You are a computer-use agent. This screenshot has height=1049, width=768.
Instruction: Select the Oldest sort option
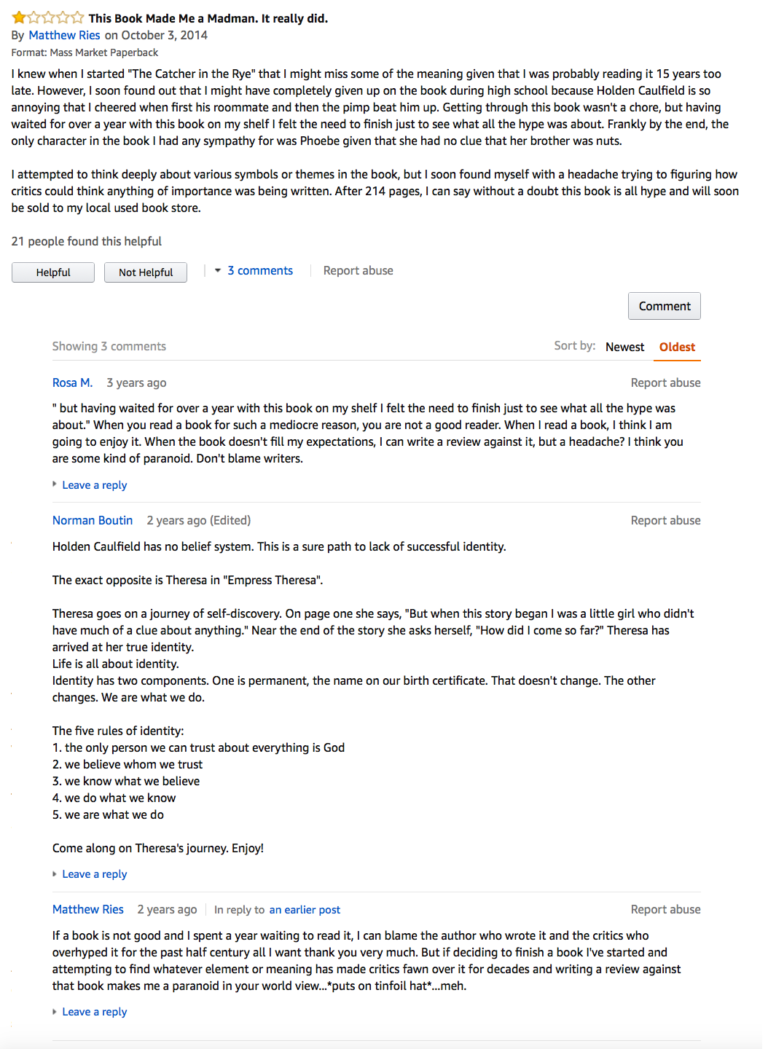(677, 346)
